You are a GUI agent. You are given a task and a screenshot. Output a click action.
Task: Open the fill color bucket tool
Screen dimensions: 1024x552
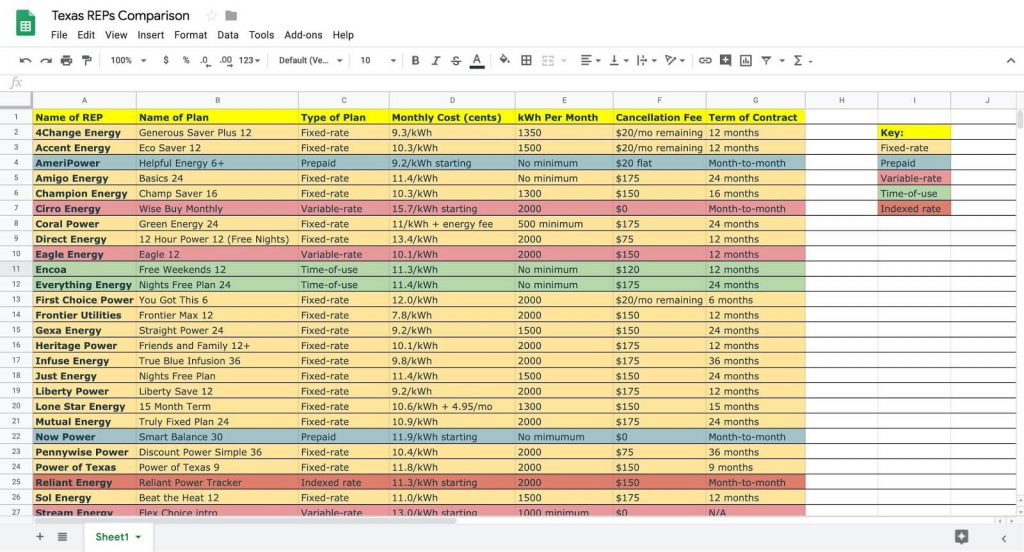coord(504,60)
